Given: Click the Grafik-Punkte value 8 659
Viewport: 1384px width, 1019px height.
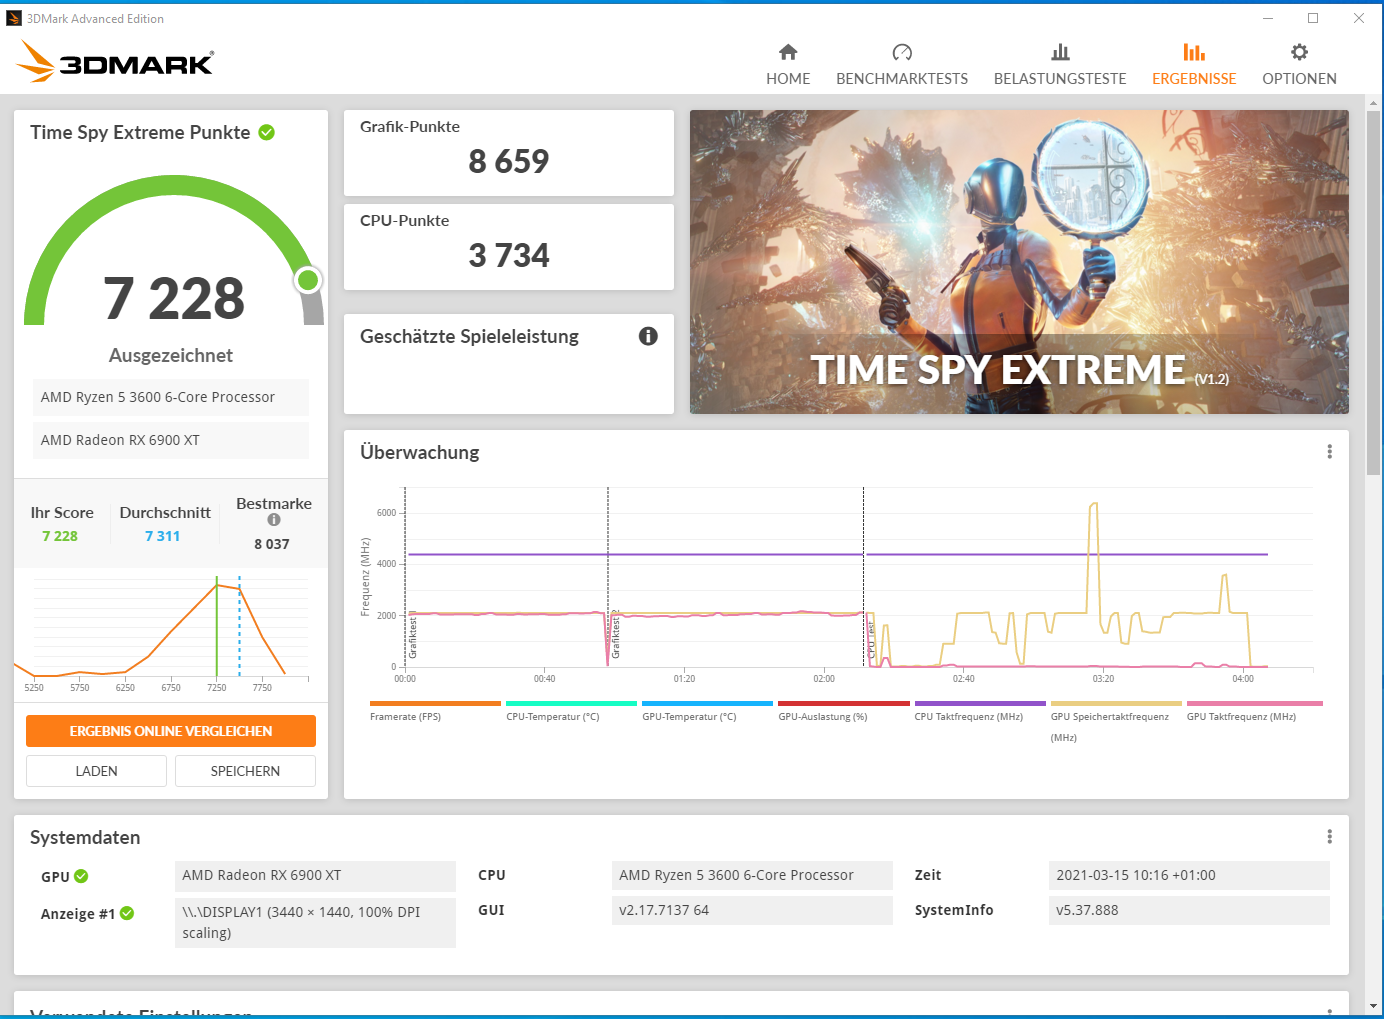Looking at the screenshot, I should point(509,161).
